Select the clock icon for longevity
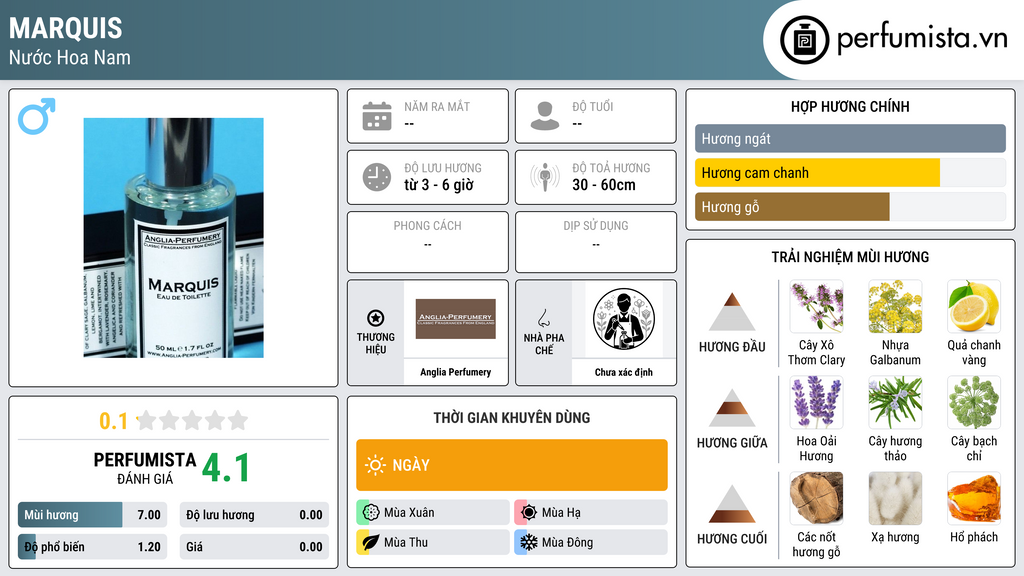1024x576 pixels. (x=377, y=177)
